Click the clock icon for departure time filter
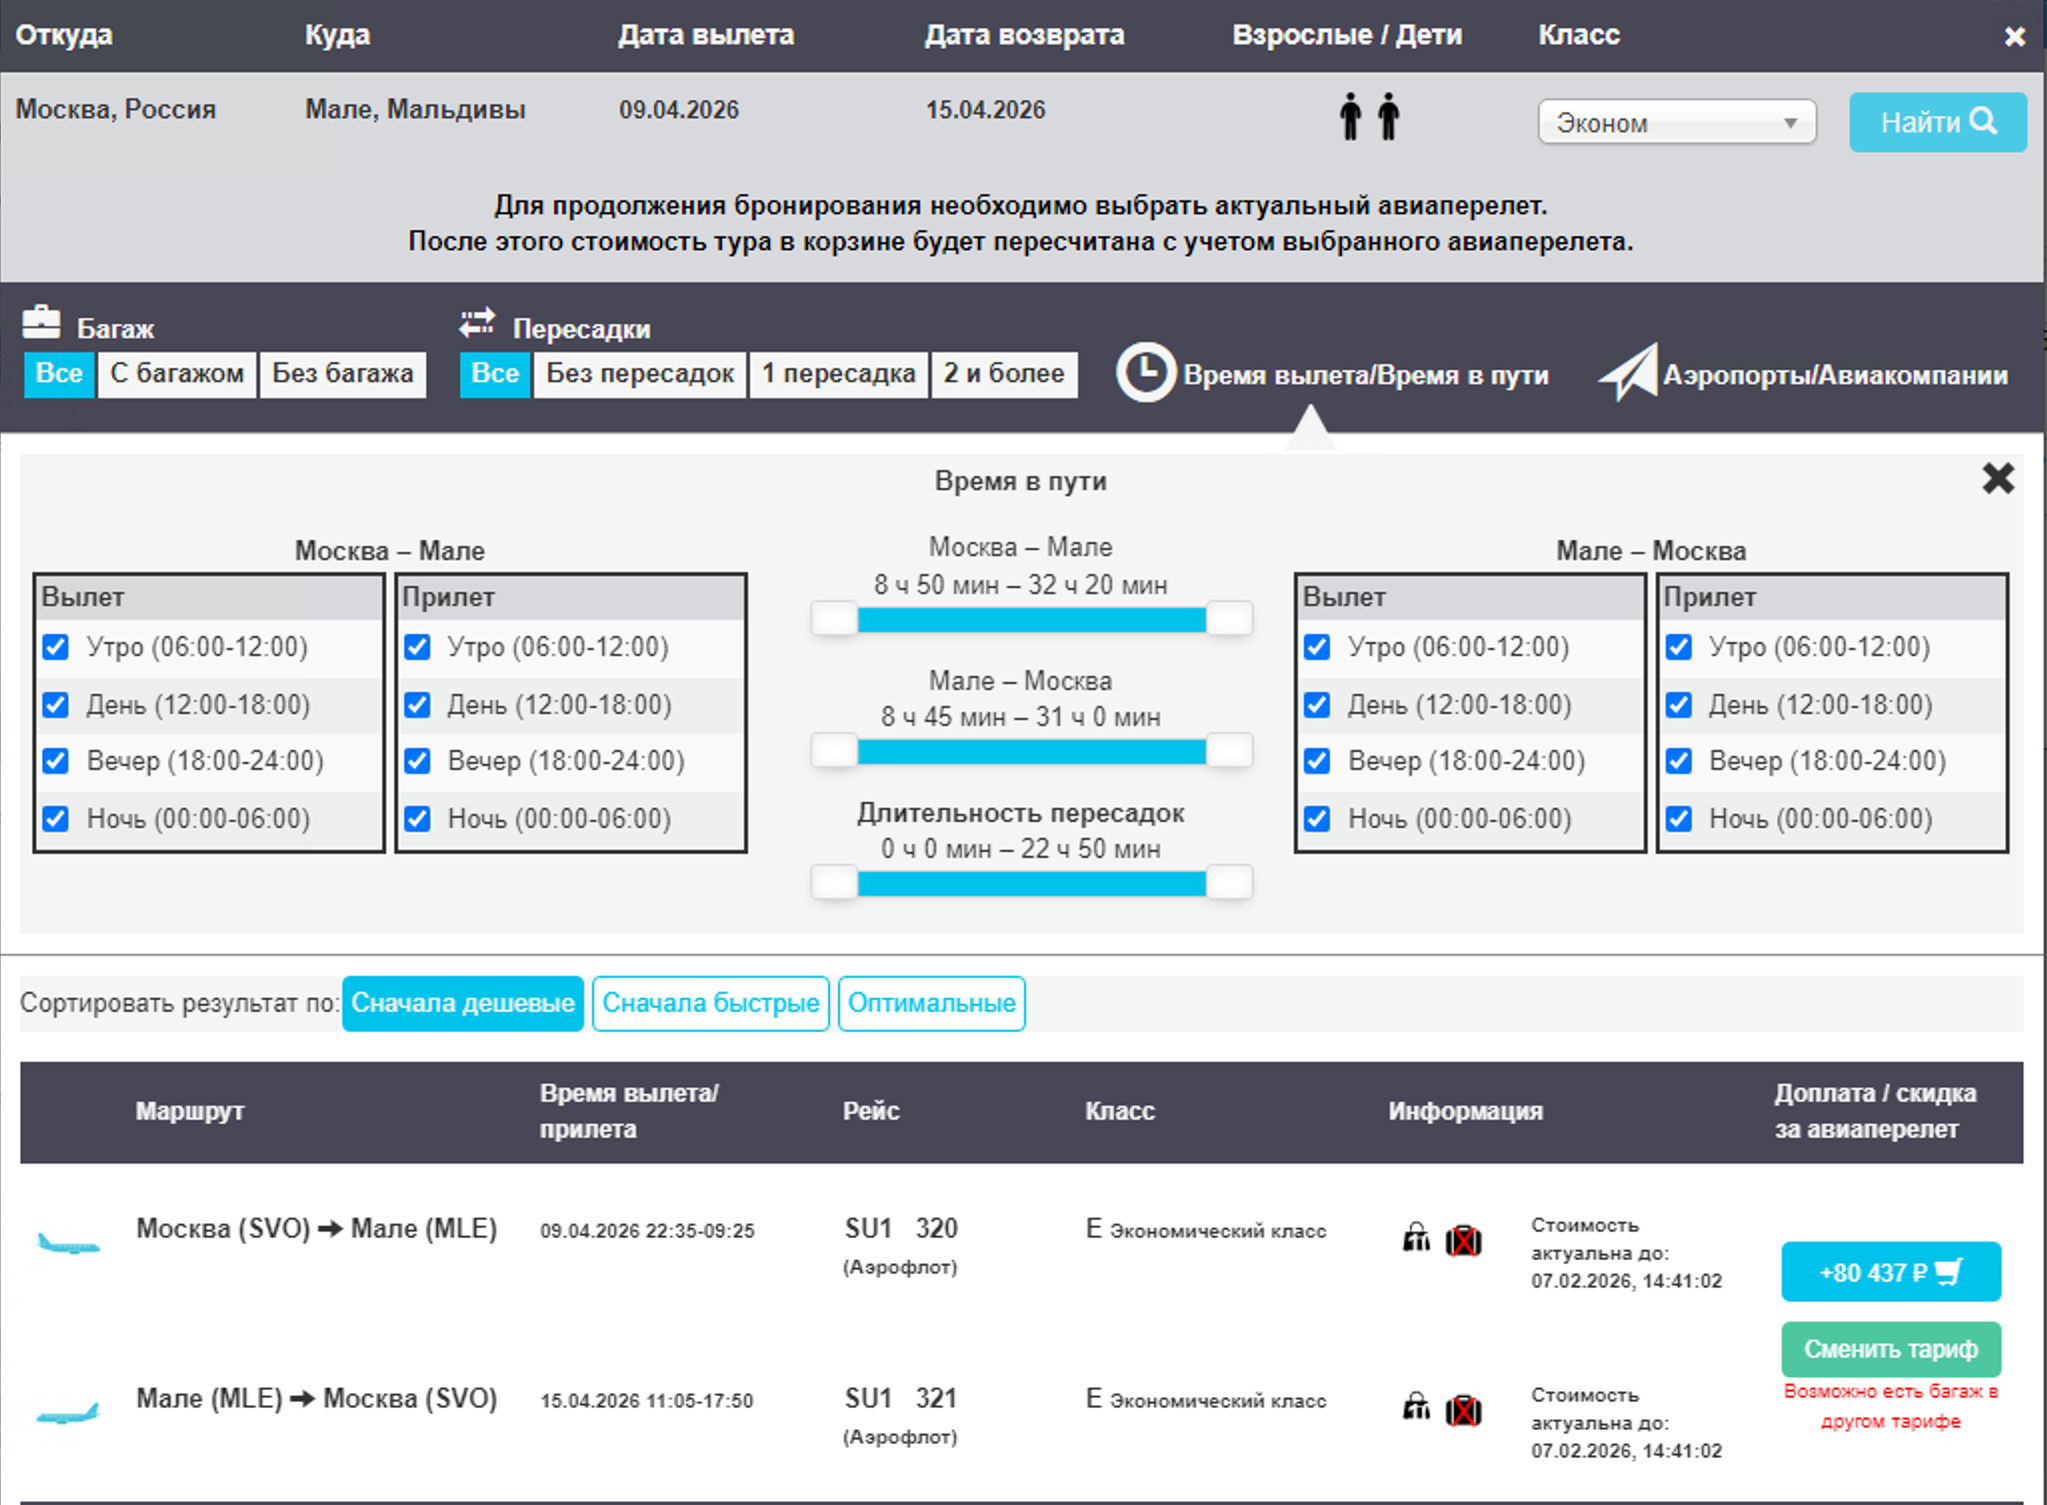The height and width of the screenshot is (1505, 2047). pos(1145,374)
